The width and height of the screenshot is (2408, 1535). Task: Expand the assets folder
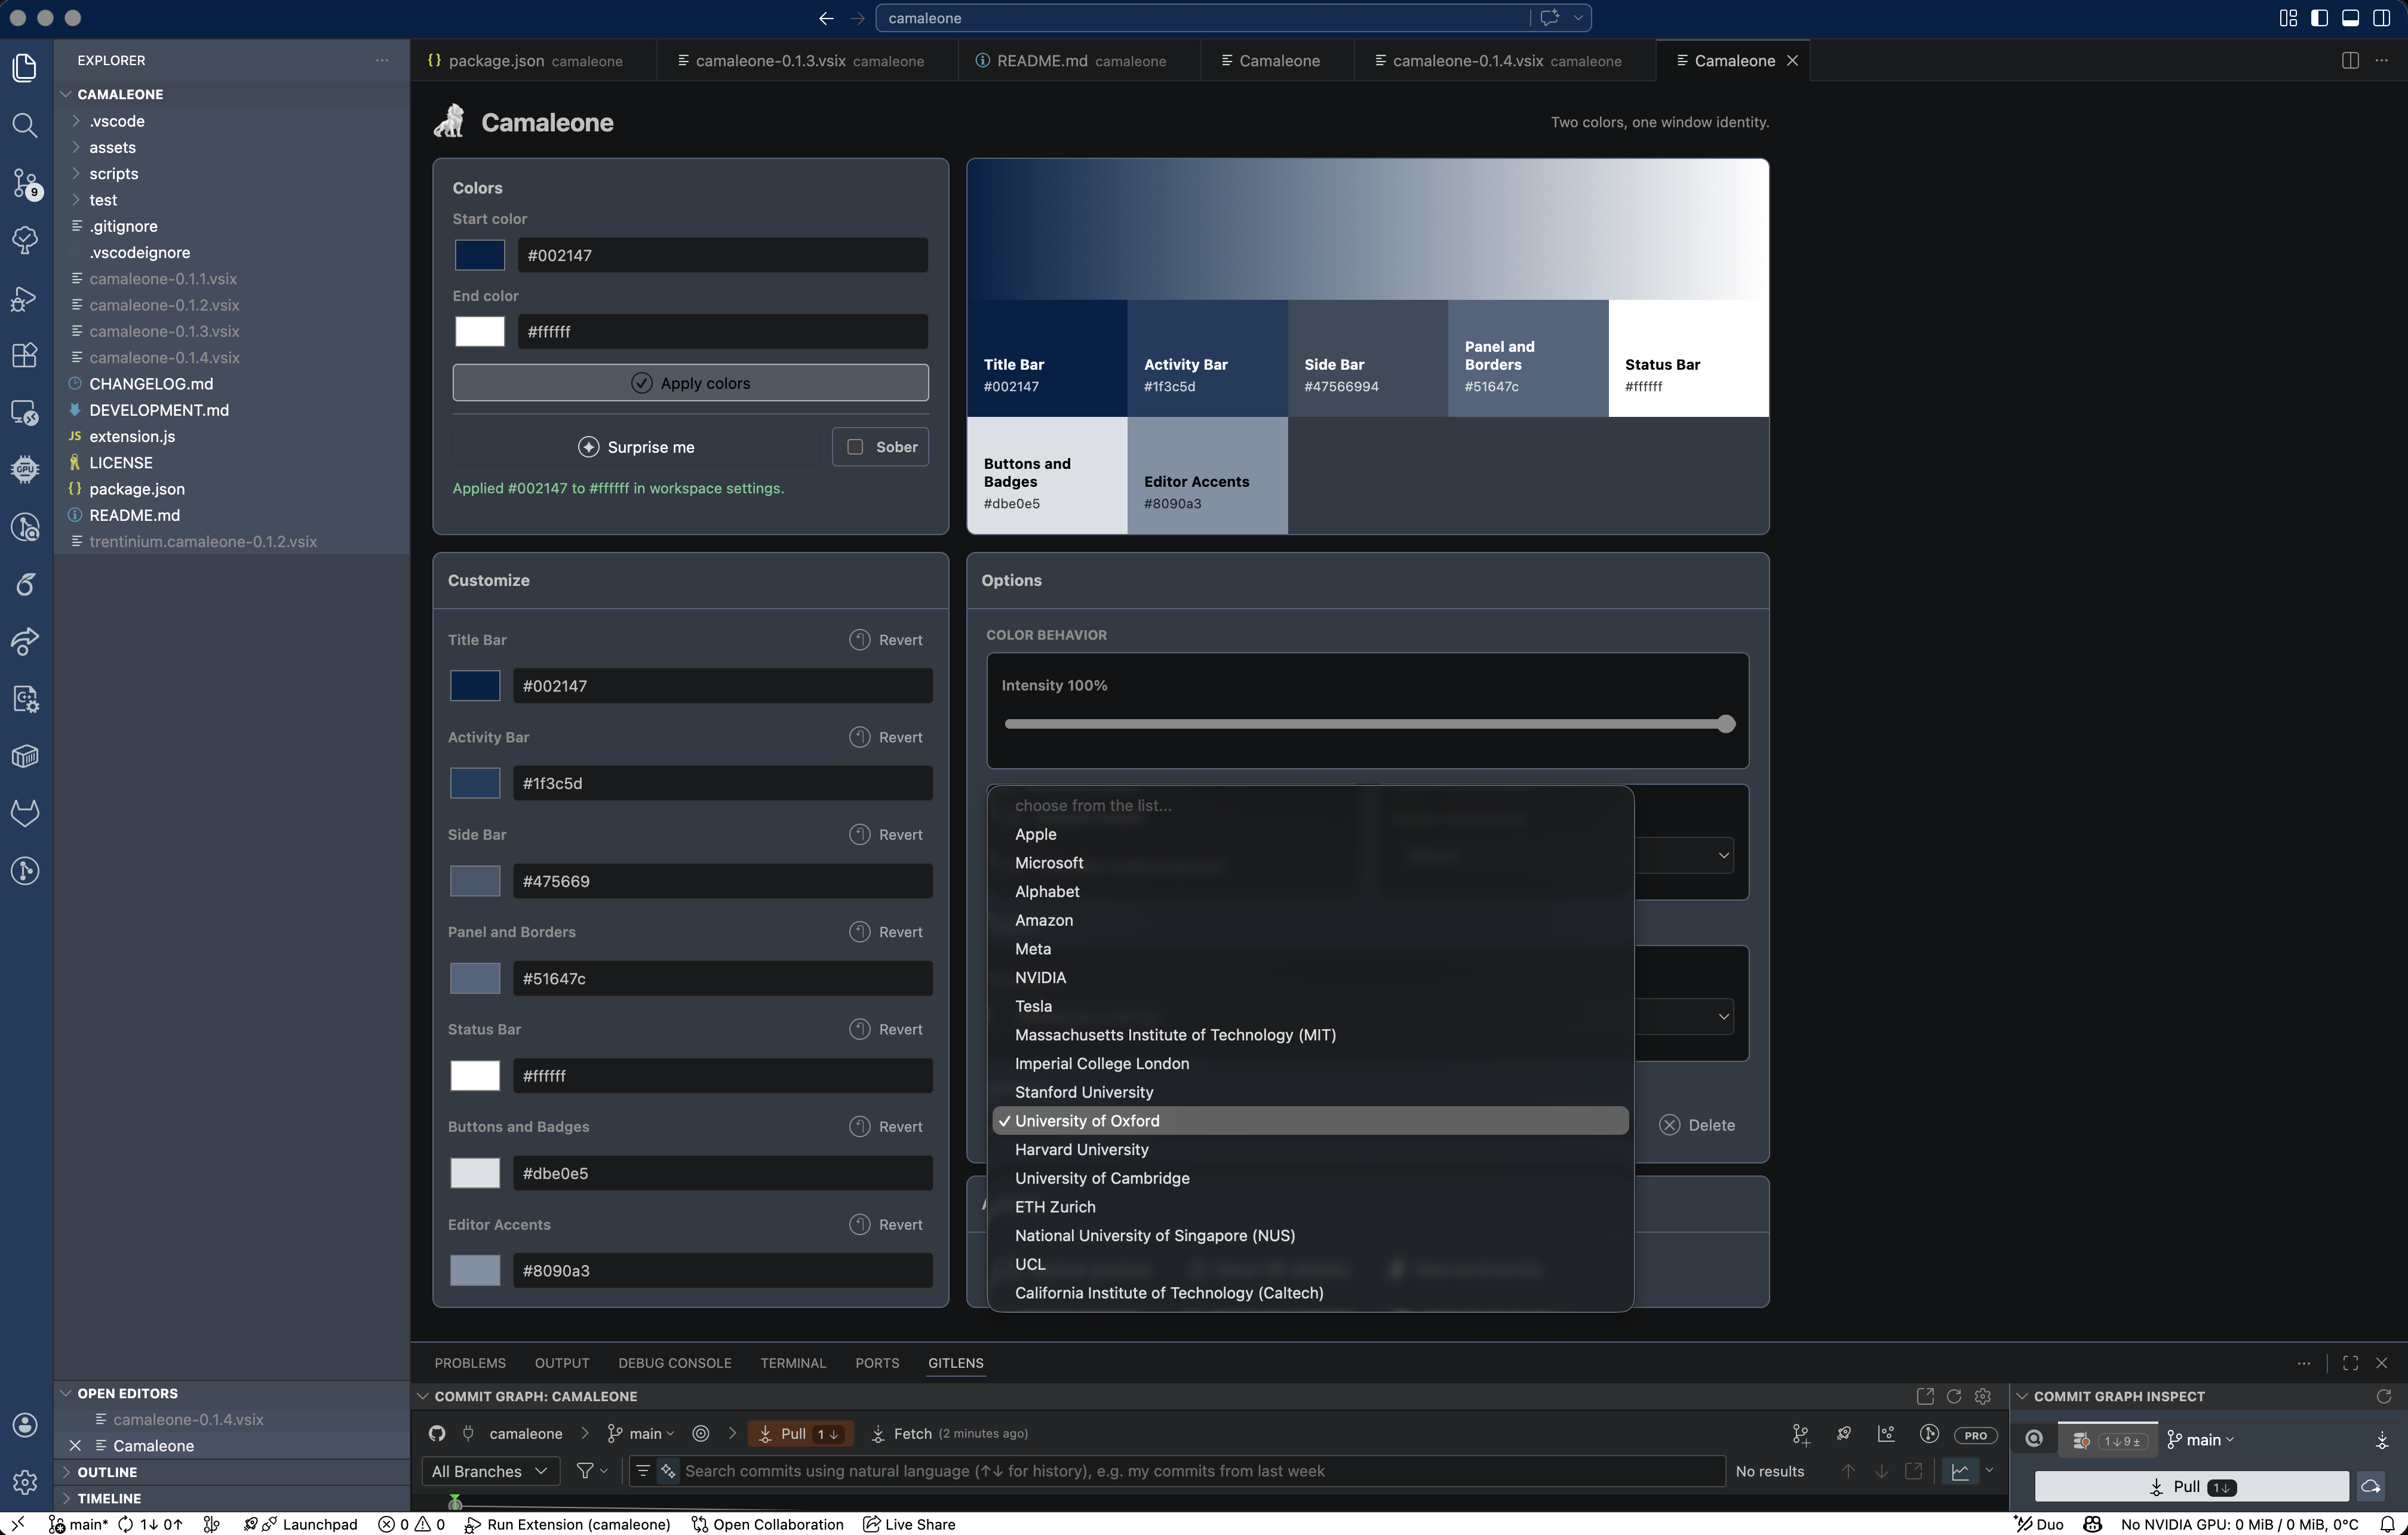pos(75,147)
